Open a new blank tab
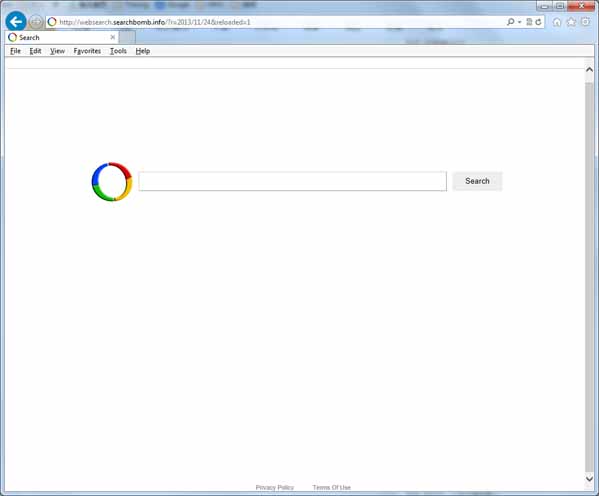599x496 pixels. [x=127, y=37]
